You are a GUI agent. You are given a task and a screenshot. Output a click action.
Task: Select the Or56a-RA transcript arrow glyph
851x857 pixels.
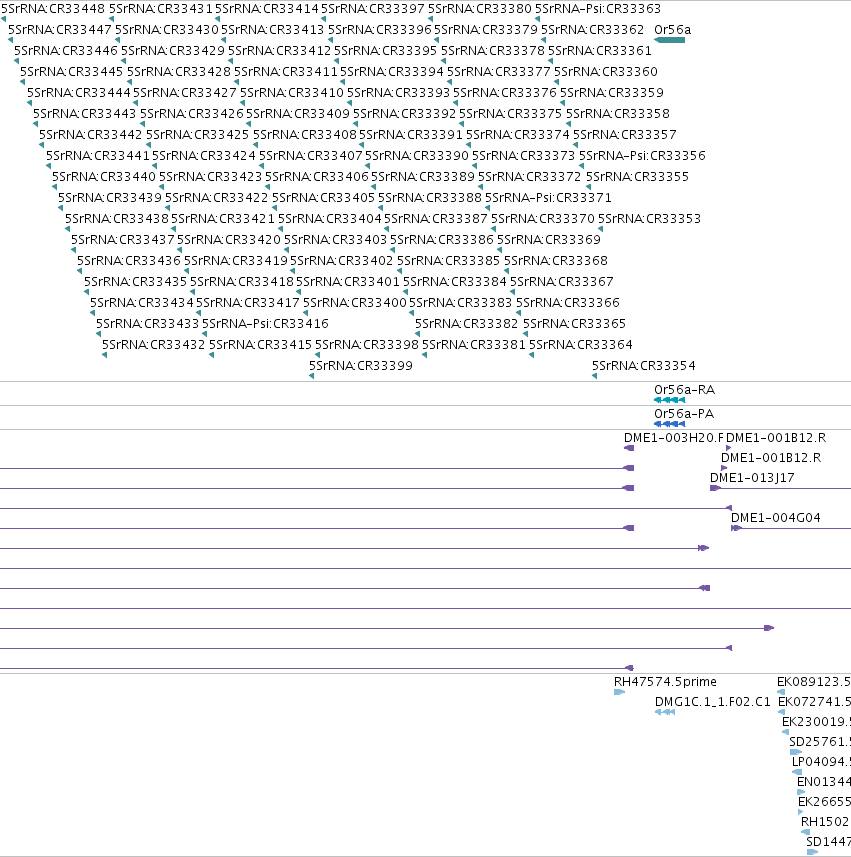point(670,400)
